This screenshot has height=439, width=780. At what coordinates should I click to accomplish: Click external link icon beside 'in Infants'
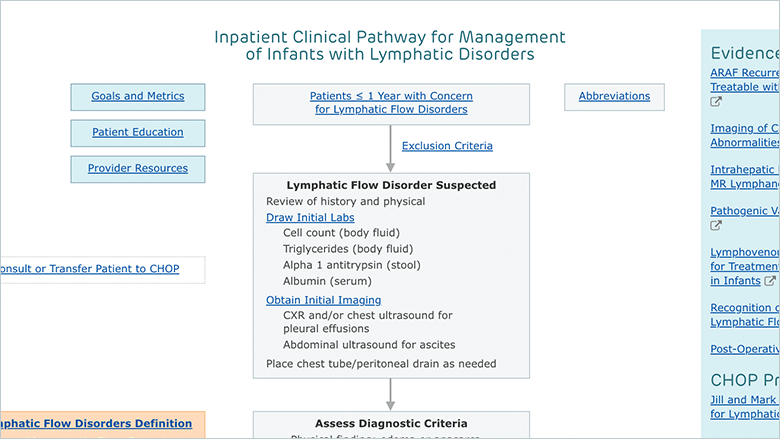point(770,281)
